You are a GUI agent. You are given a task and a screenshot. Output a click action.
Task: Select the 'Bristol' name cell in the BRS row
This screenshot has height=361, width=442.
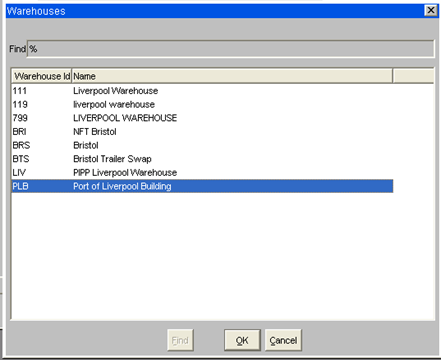click(x=86, y=145)
